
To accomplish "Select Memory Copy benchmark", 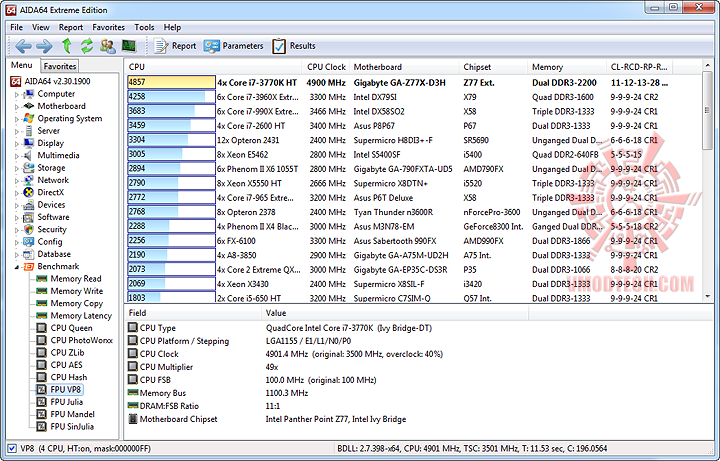I will click(x=77, y=304).
